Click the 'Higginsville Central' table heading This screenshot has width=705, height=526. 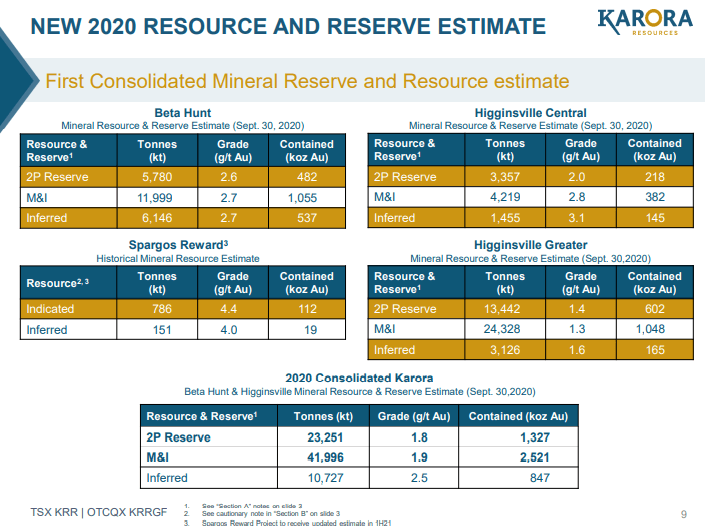pos(531,113)
